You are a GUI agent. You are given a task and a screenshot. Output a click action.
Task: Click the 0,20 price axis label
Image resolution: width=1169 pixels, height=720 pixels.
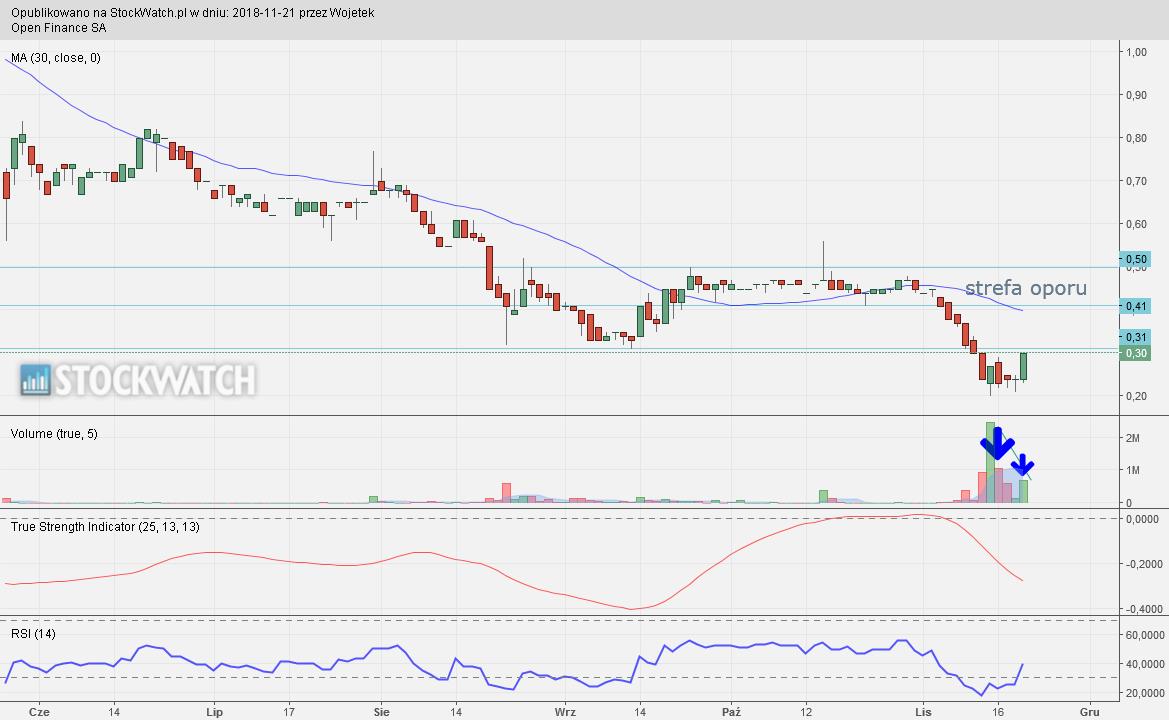point(1136,396)
